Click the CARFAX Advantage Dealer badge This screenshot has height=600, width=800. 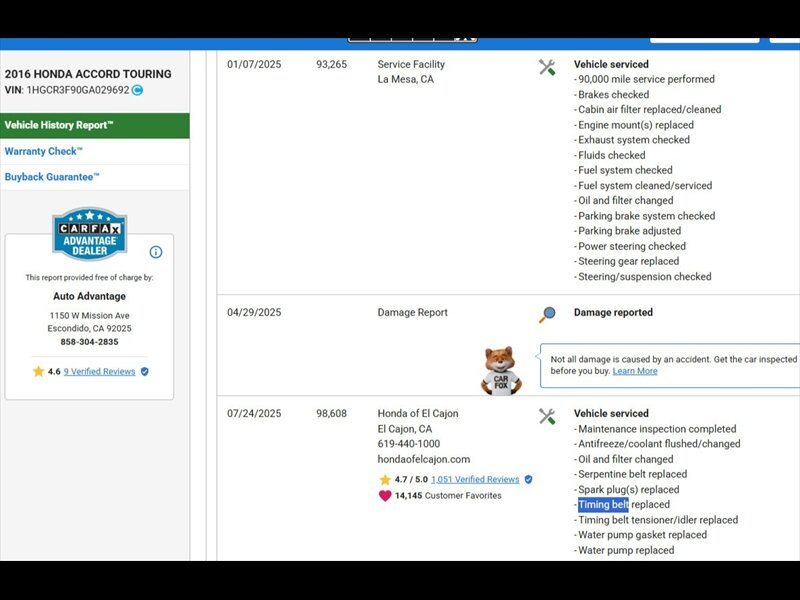coord(89,233)
